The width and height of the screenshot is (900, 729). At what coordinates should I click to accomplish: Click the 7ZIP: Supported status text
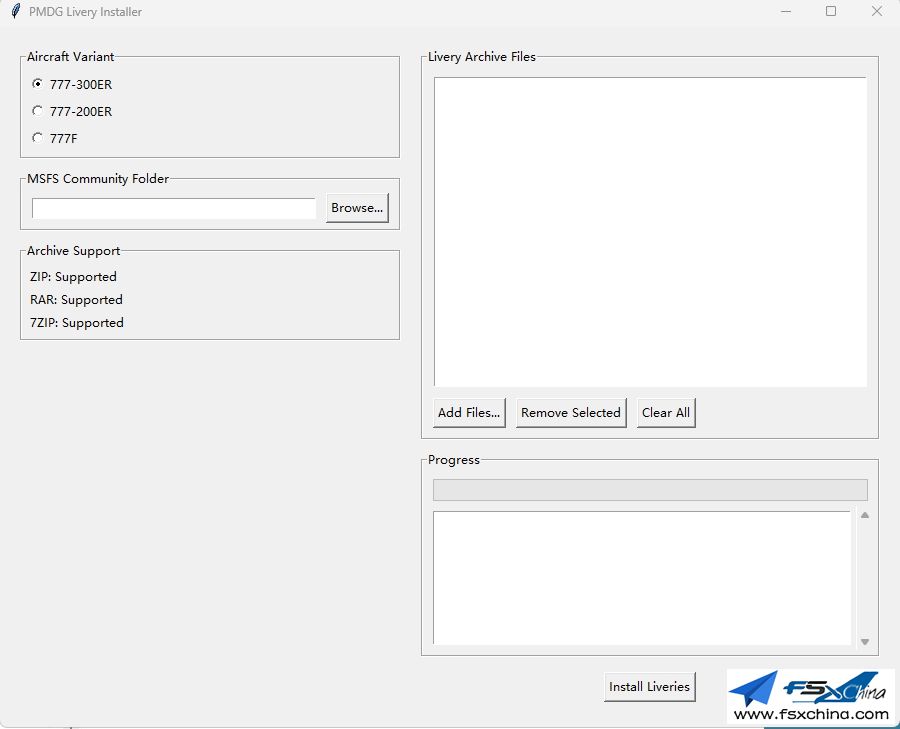(x=77, y=323)
